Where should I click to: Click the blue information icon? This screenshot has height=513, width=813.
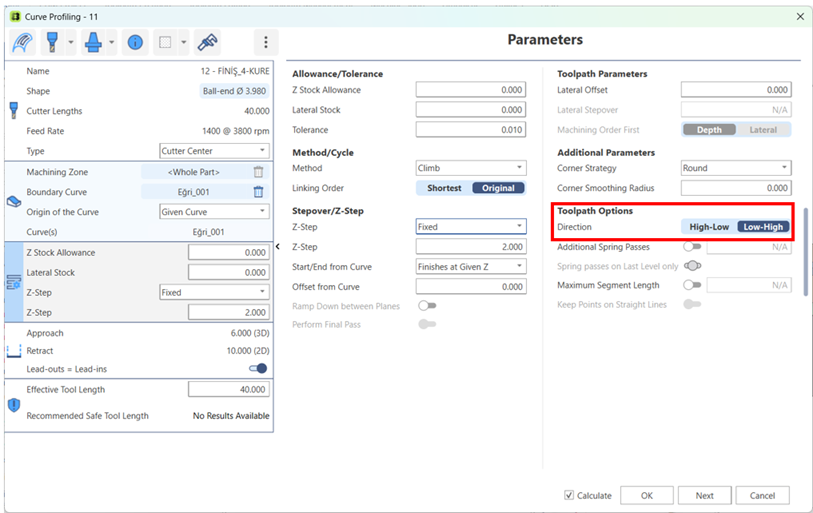click(135, 42)
